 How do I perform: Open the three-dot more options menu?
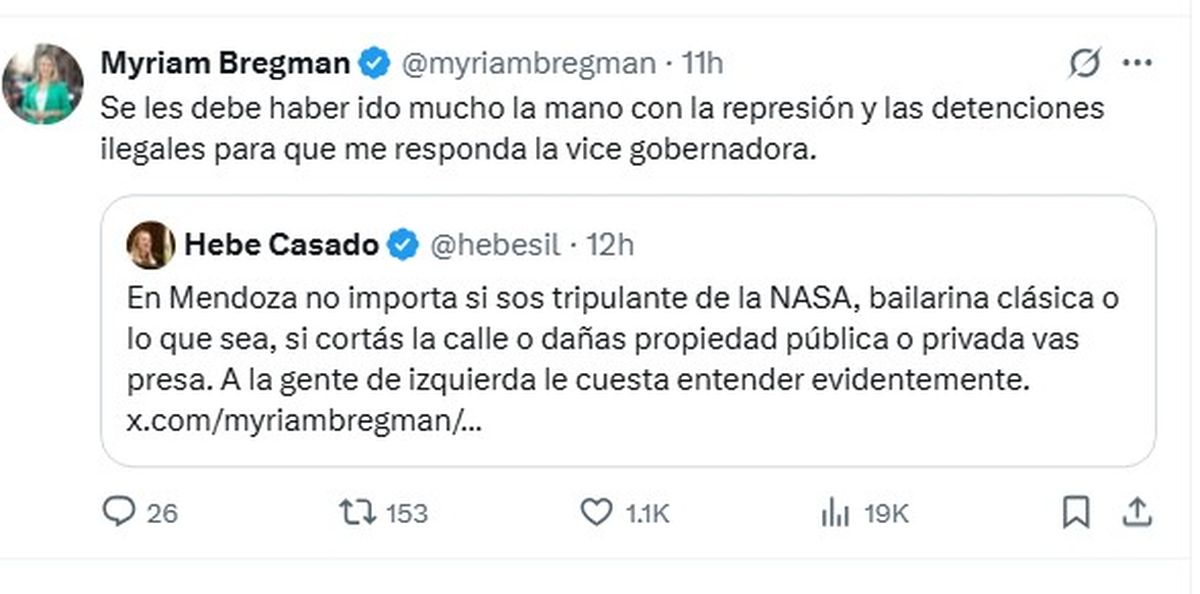point(1137,64)
